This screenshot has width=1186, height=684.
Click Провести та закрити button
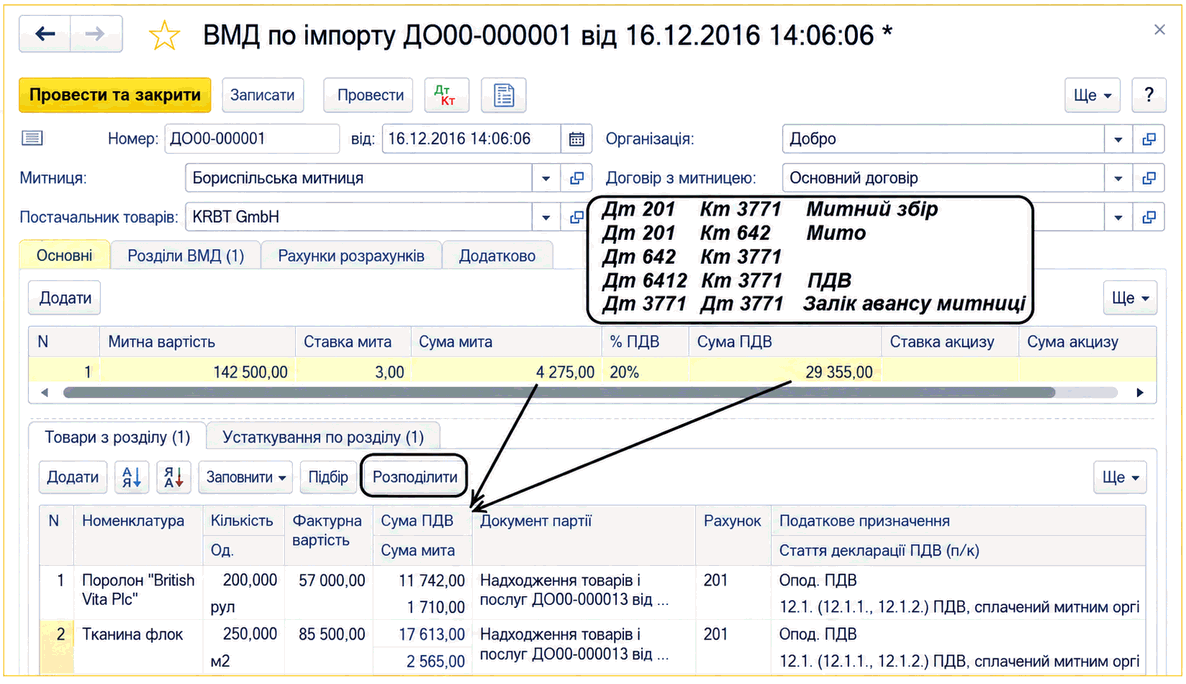click(115, 95)
